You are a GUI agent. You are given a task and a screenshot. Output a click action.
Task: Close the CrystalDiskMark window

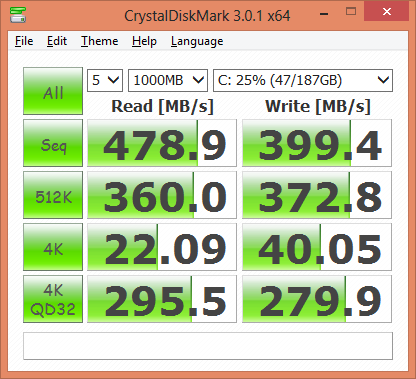pos(387,11)
